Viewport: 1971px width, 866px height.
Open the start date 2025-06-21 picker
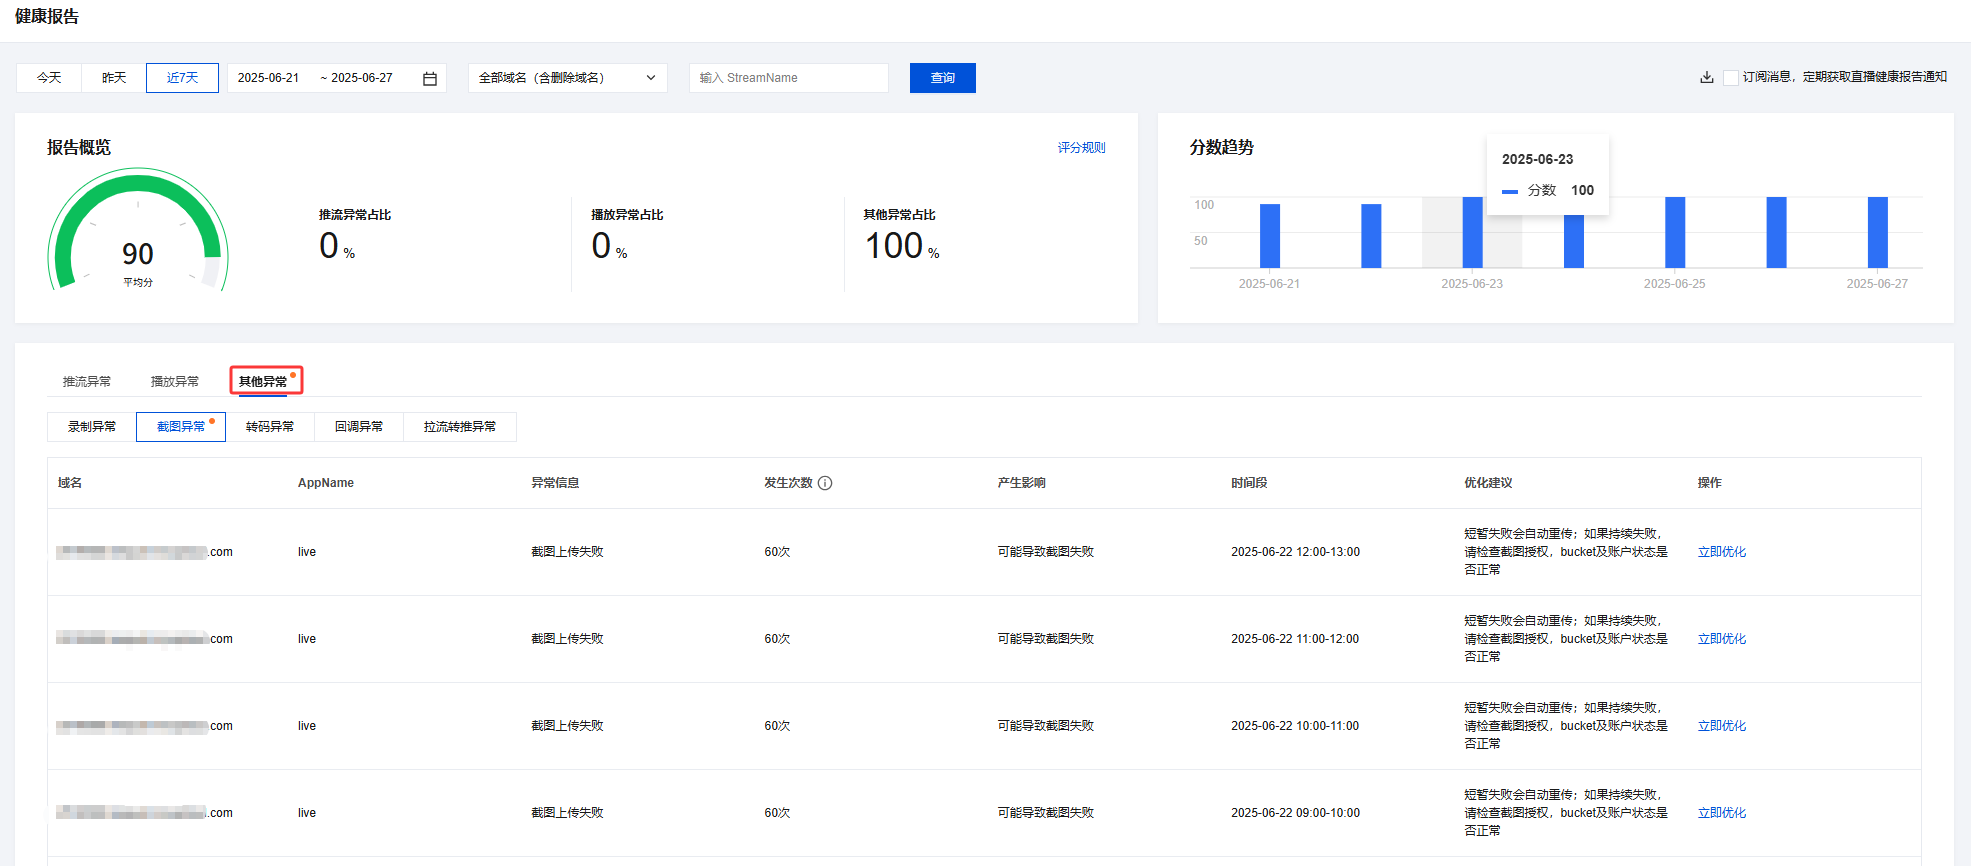[269, 78]
